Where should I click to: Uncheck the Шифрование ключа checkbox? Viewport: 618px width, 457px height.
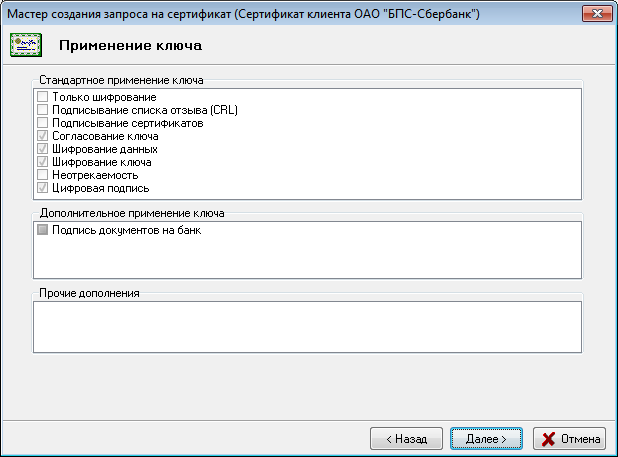(42, 162)
